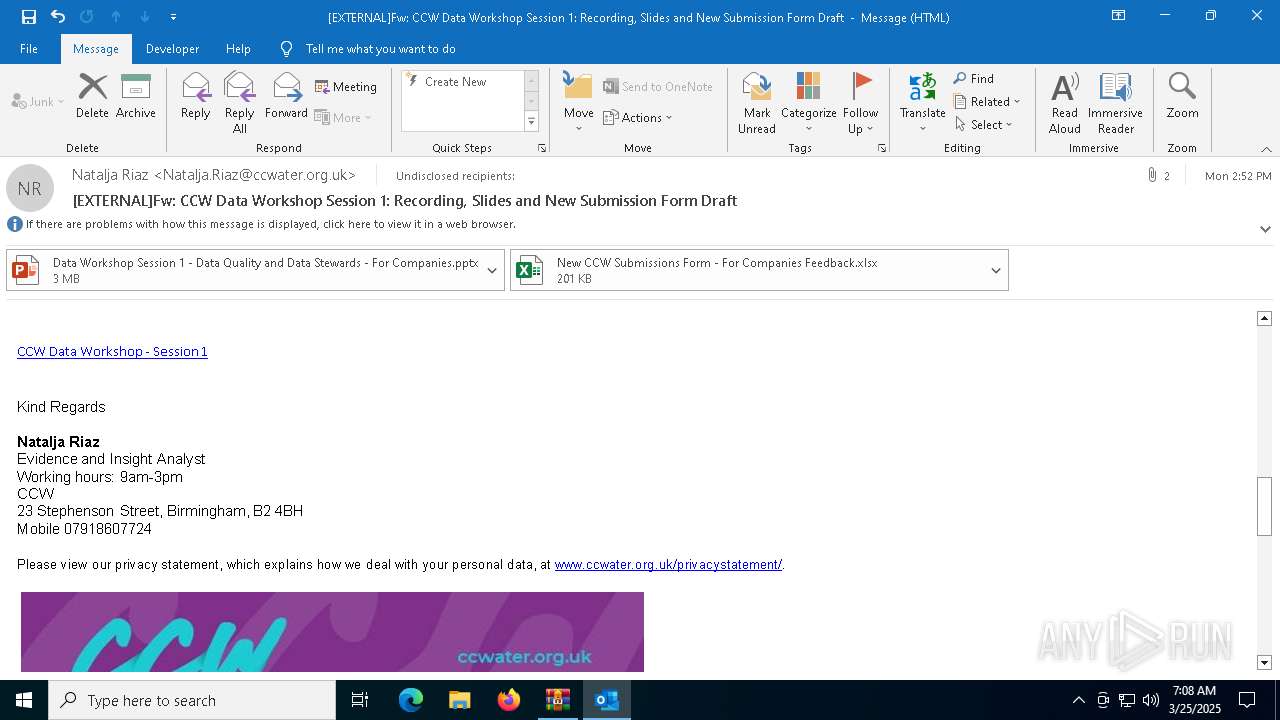Mark the message as Unread
Image resolution: width=1280 pixels, height=720 pixels.
[757, 103]
